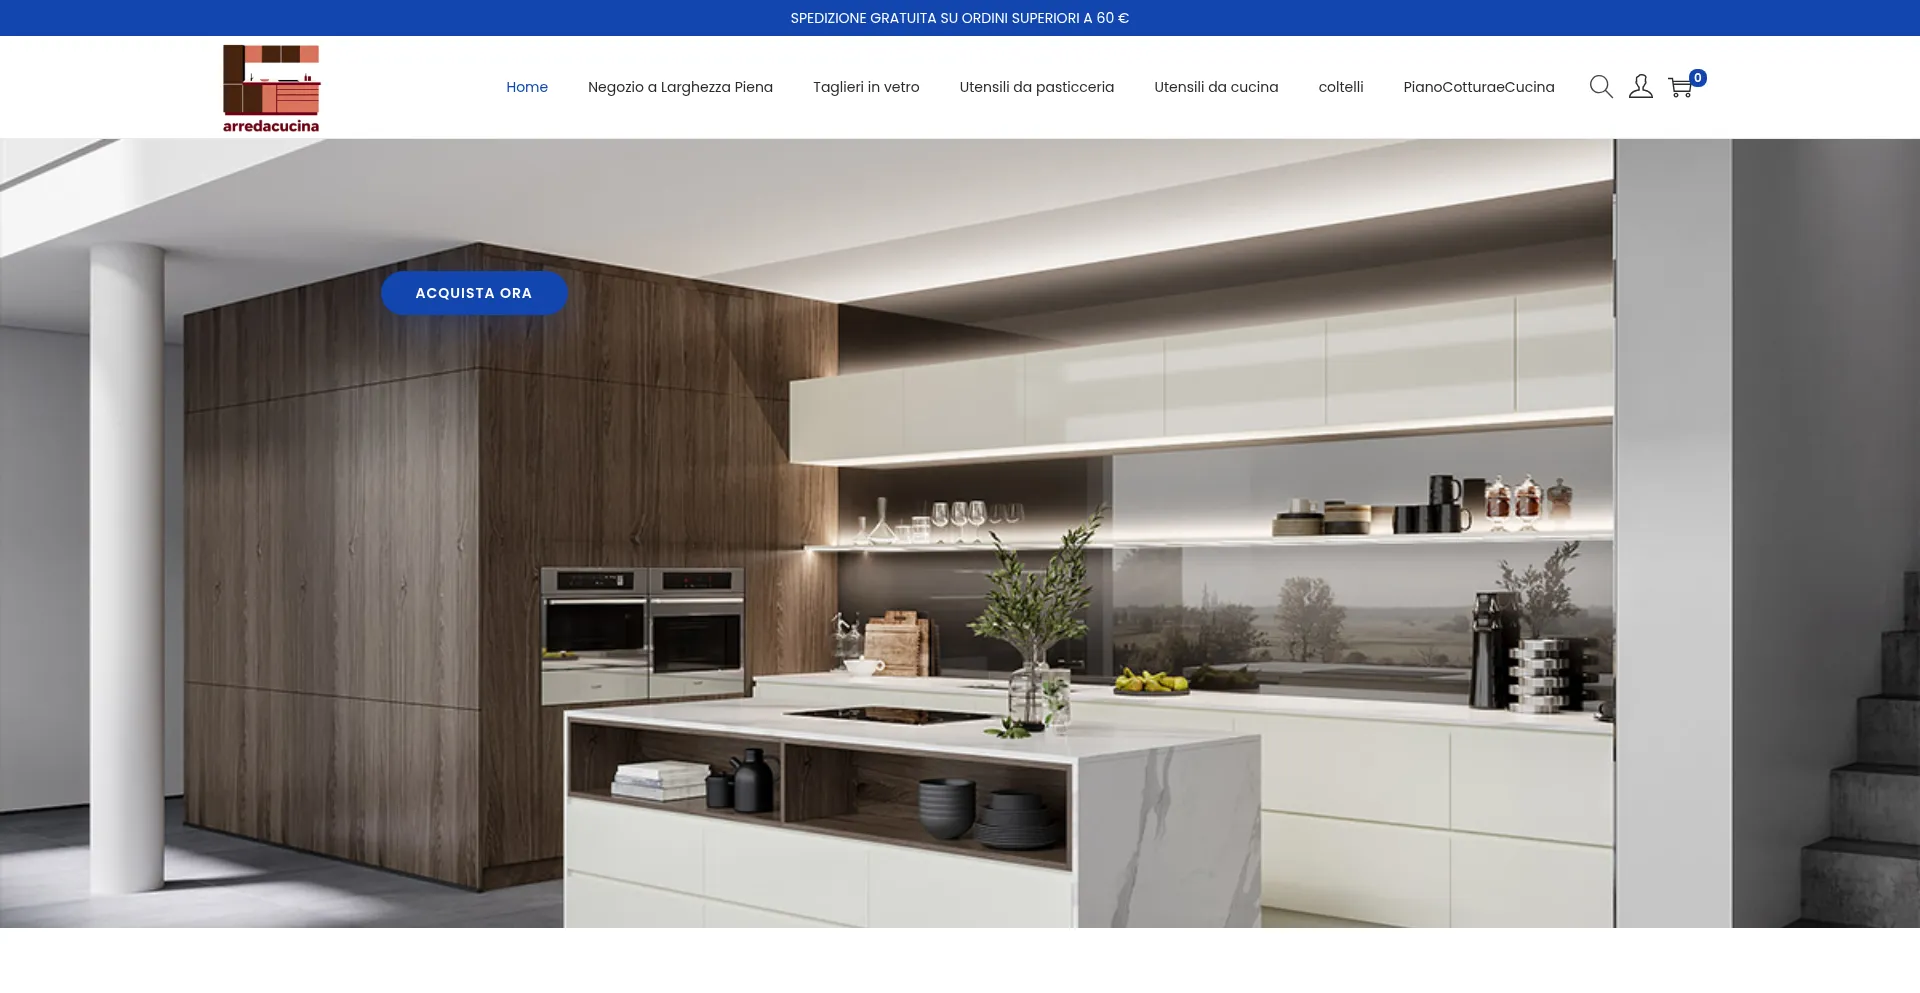Open the PianoCotturaeCucina menu item
The width and height of the screenshot is (1920, 993).
click(1478, 87)
